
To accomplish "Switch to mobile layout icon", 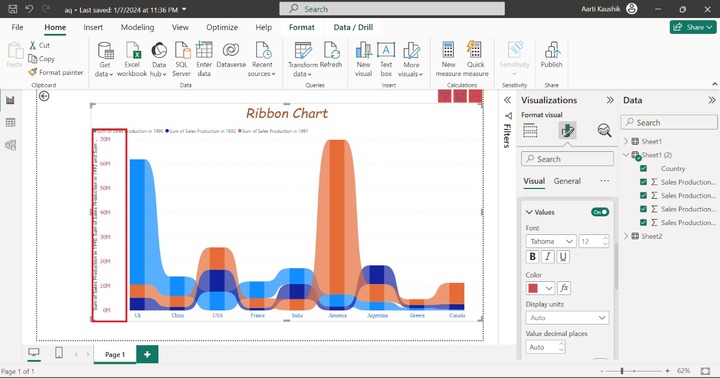I will (x=59, y=353).
